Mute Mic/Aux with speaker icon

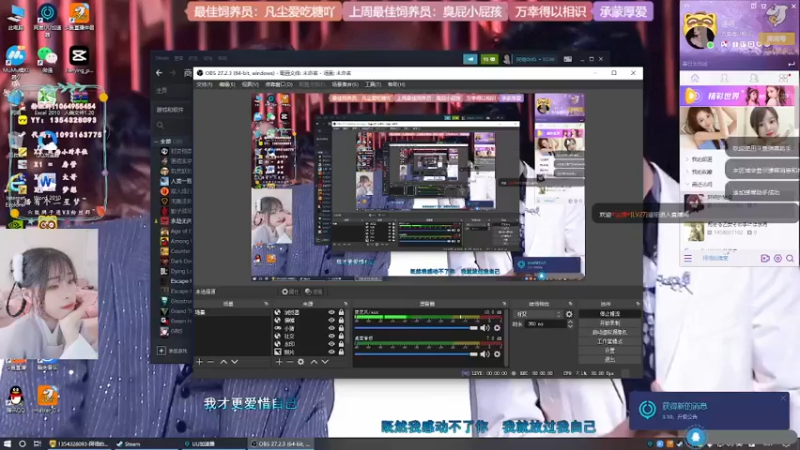pos(484,328)
